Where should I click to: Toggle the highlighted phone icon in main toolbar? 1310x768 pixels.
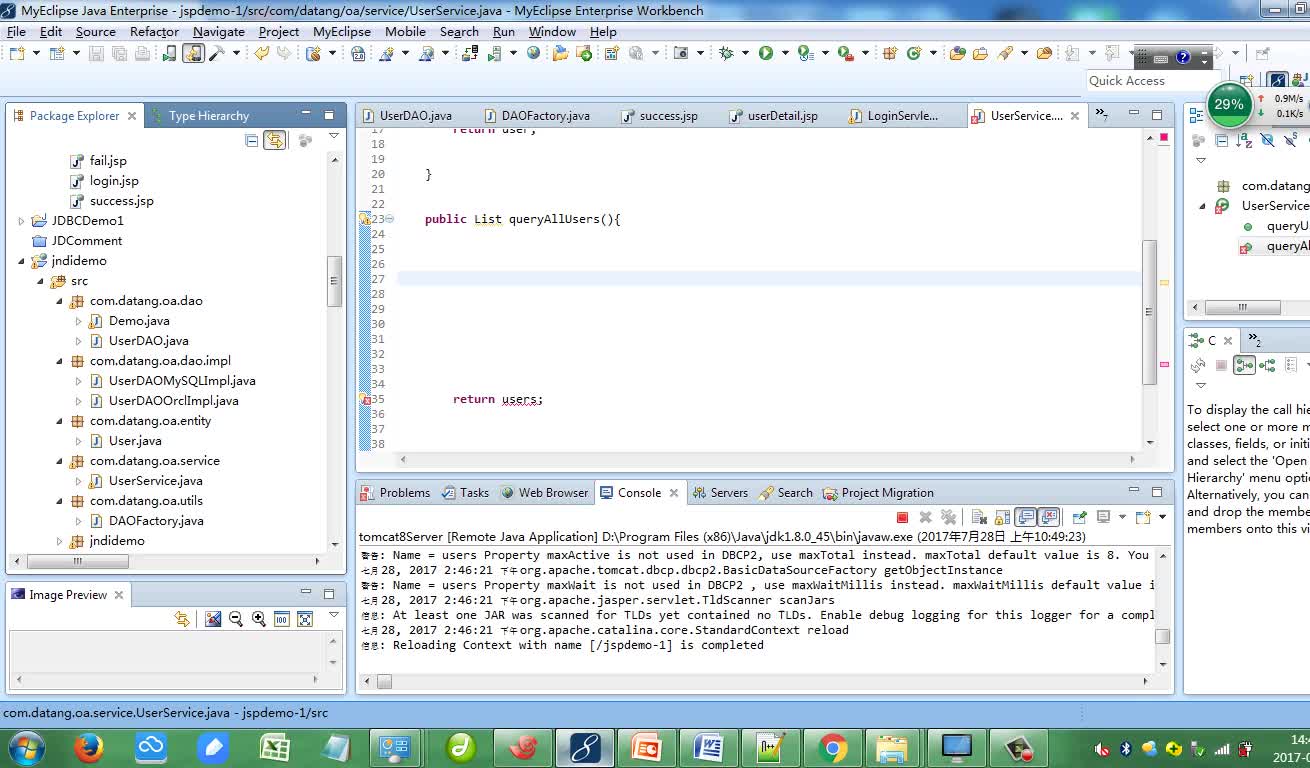(193, 53)
